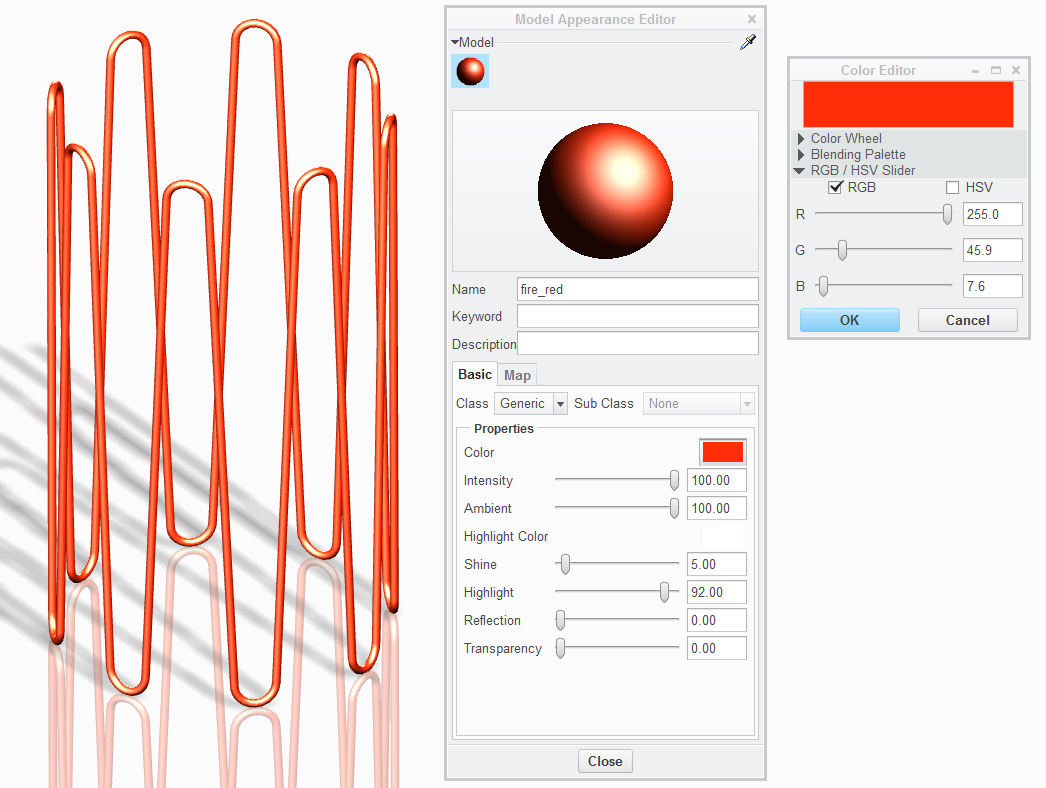Minimize the Color Editor window
Image resolution: width=1046 pixels, height=788 pixels.
click(x=975, y=70)
